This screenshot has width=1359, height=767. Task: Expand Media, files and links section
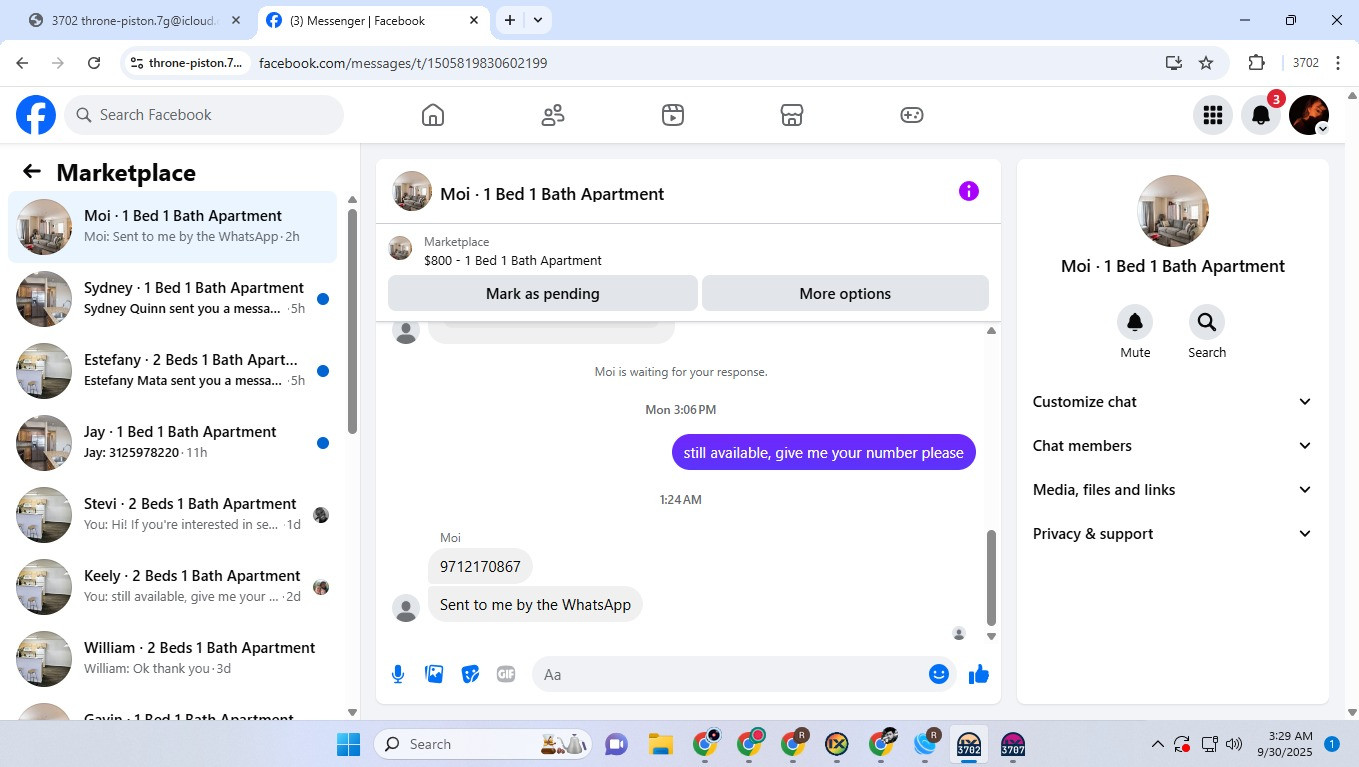pos(1172,490)
